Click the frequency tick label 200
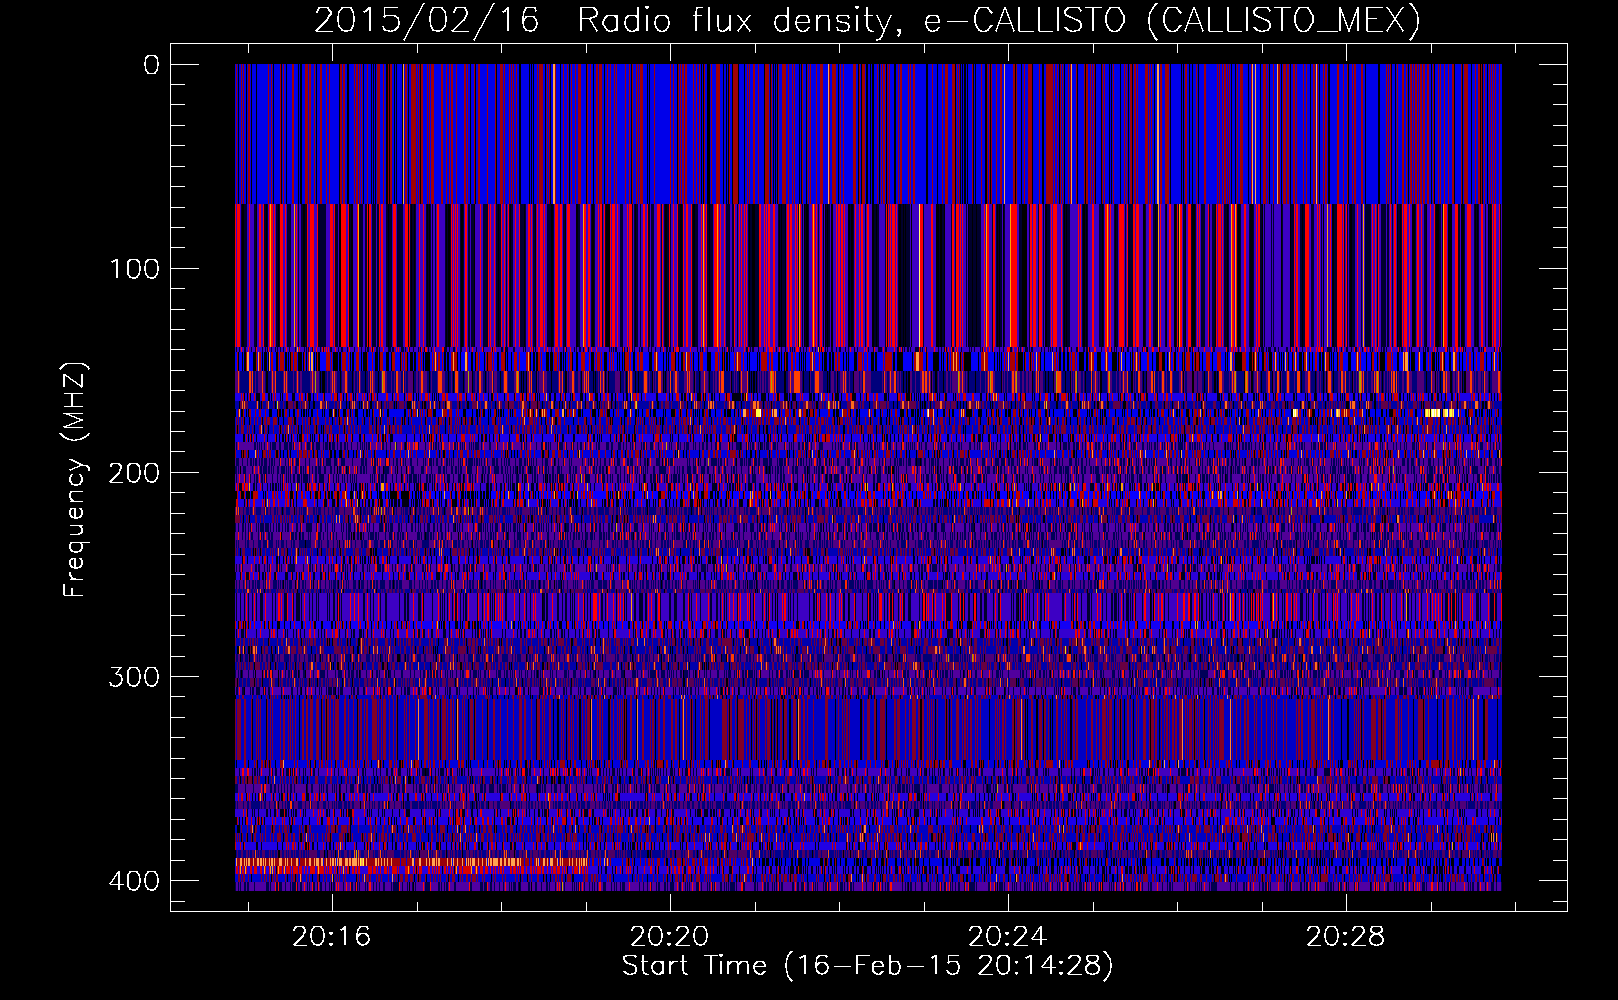The width and height of the screenshot is (1618, 1000). 134,473
